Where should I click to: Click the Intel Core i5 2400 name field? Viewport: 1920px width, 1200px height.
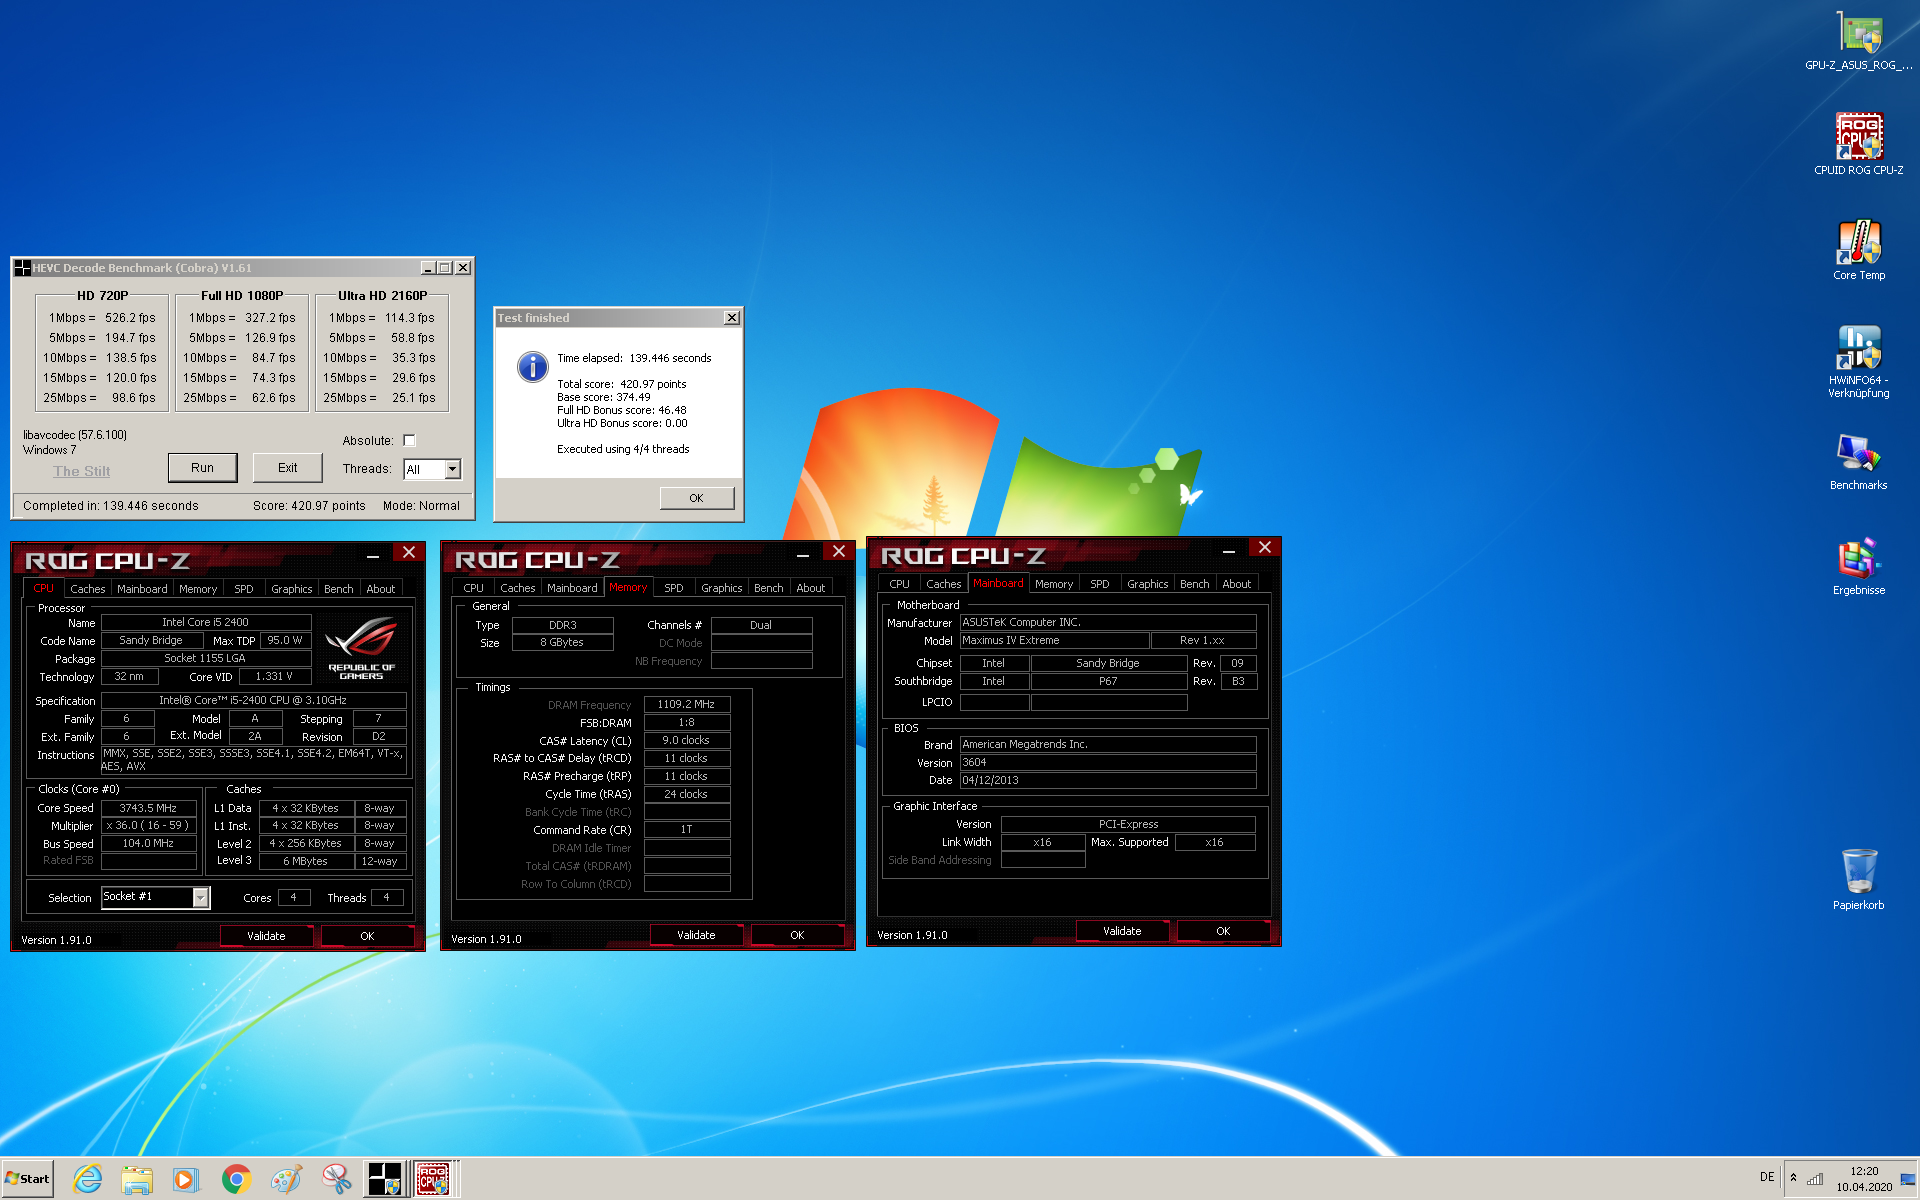click(x=205, y=622)
